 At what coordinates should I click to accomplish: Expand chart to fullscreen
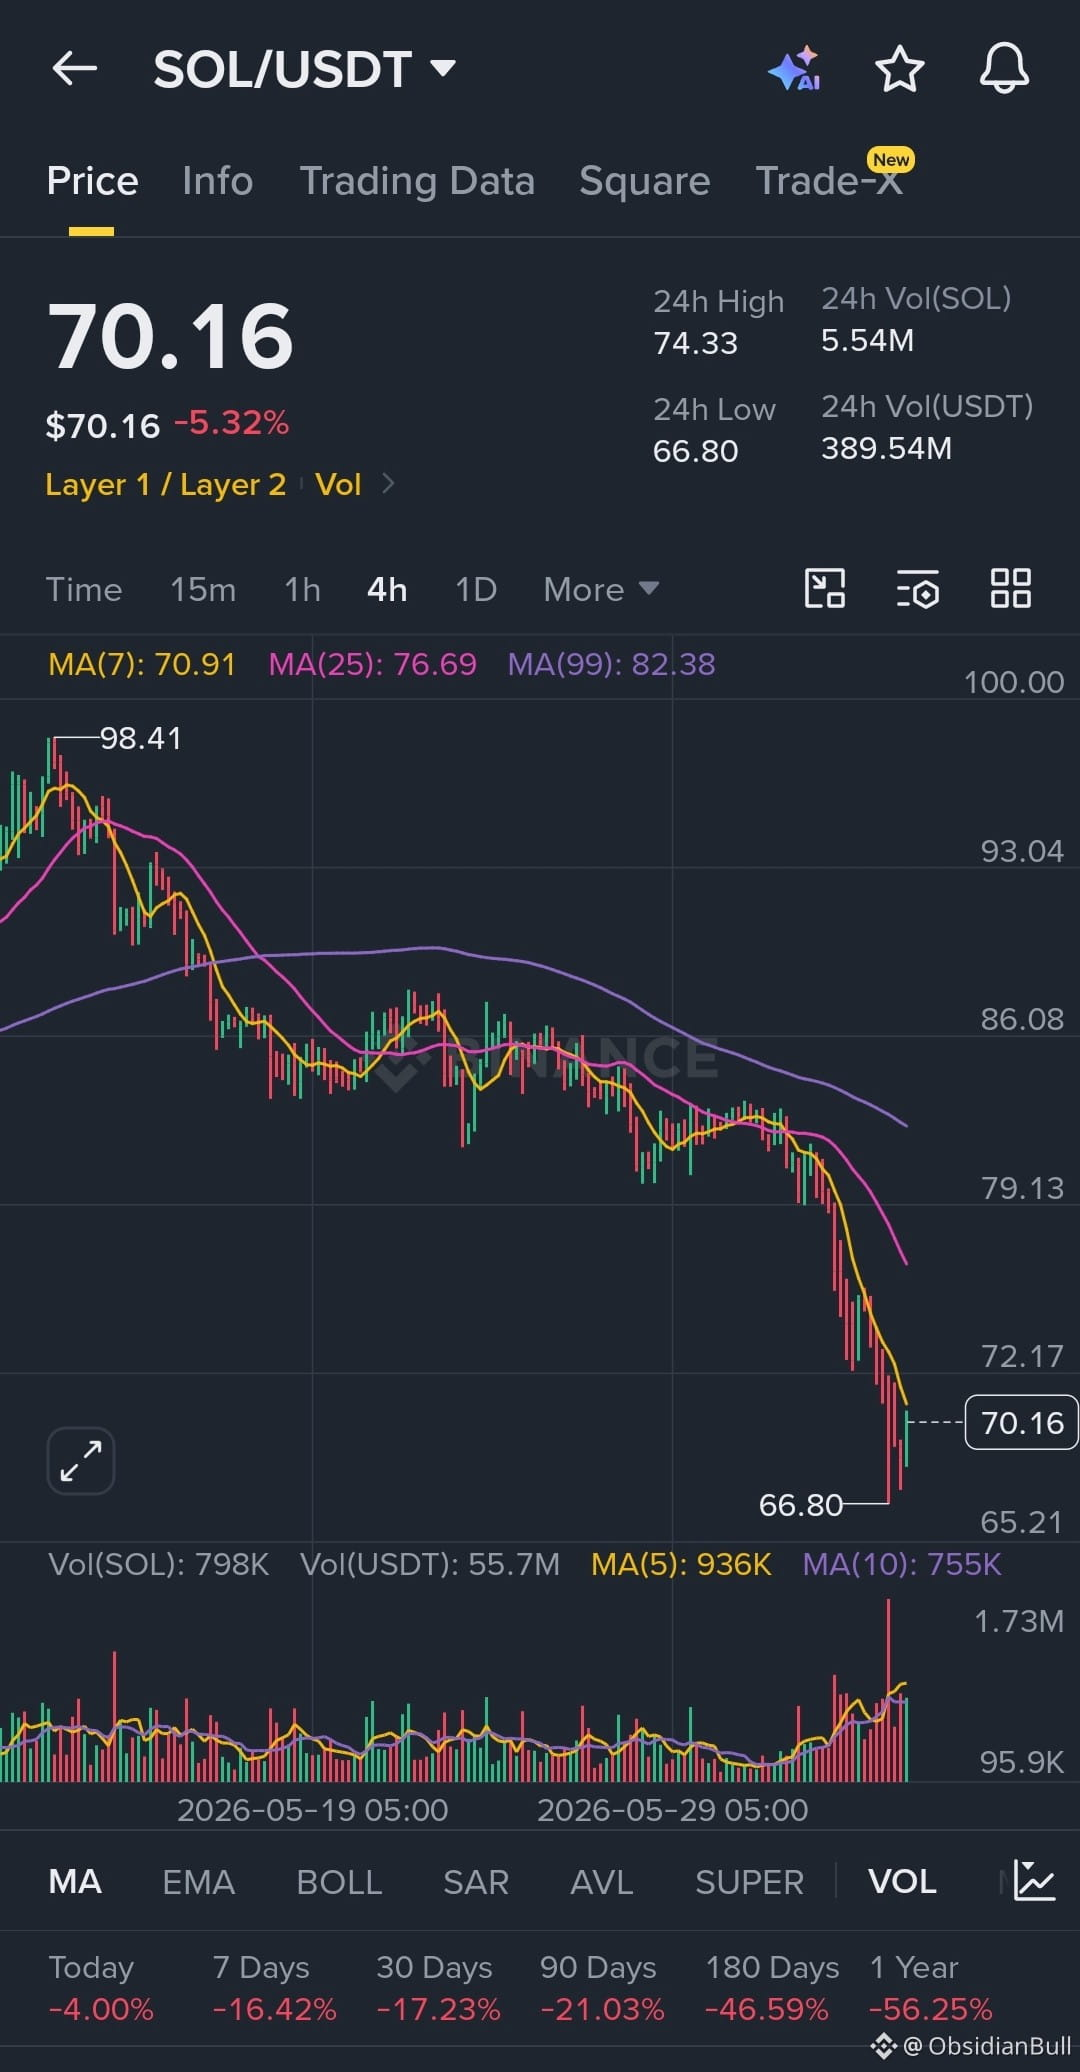81,1461
